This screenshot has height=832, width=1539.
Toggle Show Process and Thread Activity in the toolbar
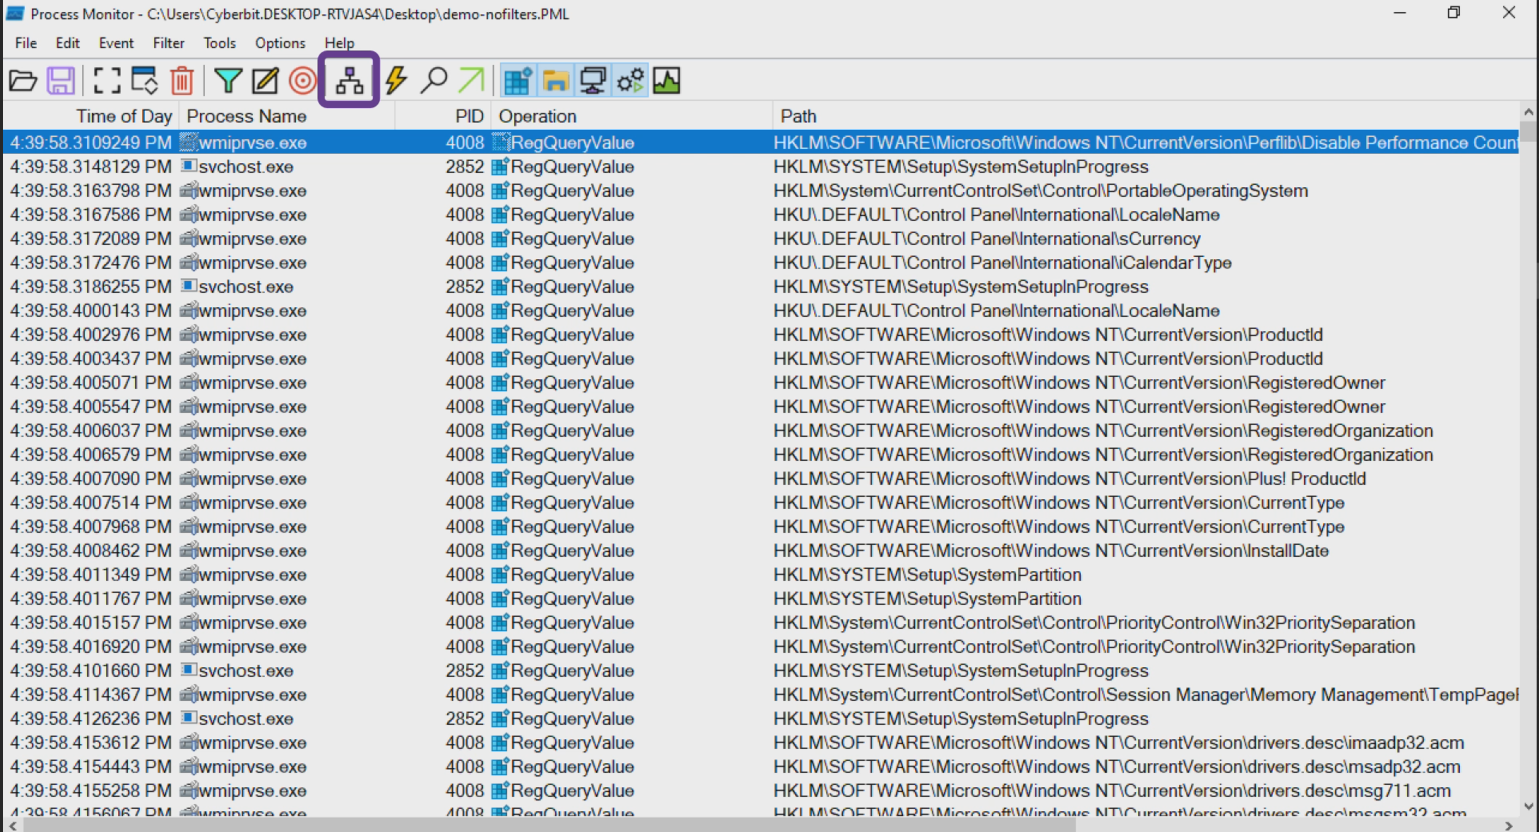(x=630, y=81)
